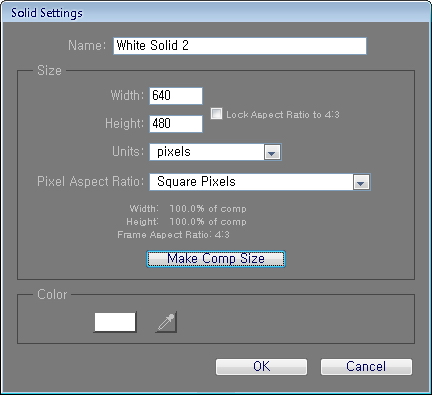The width and height of the screenshot is (432, 395).
Task: Enable Lock Aspect Ratio to 4:3 checkbox
Action: (216, 114)
